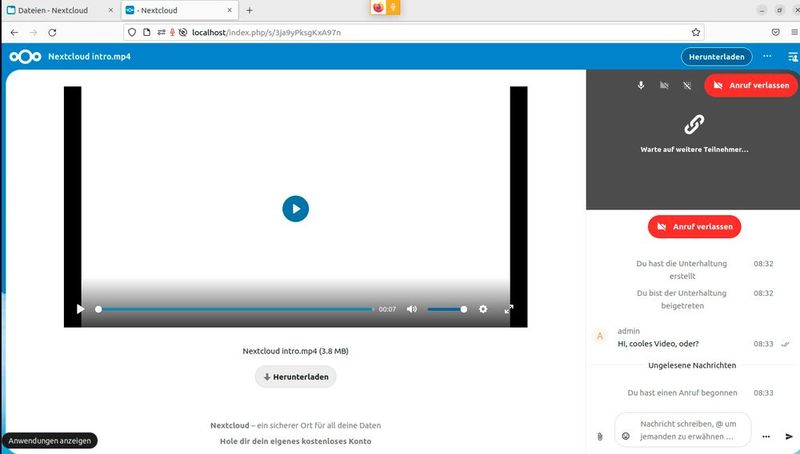Click the Nachricht schreiben message field

(688, 430)
